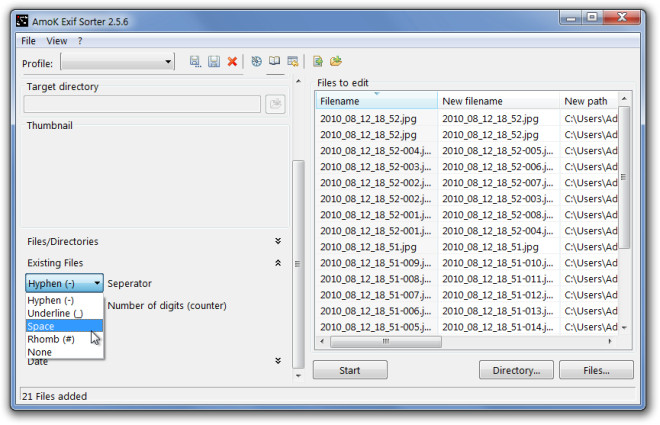Image resolution: width=660 pixels, height=425 pixels.
Task: Sort by the Filename column header
Action: (x=376, y=101)
